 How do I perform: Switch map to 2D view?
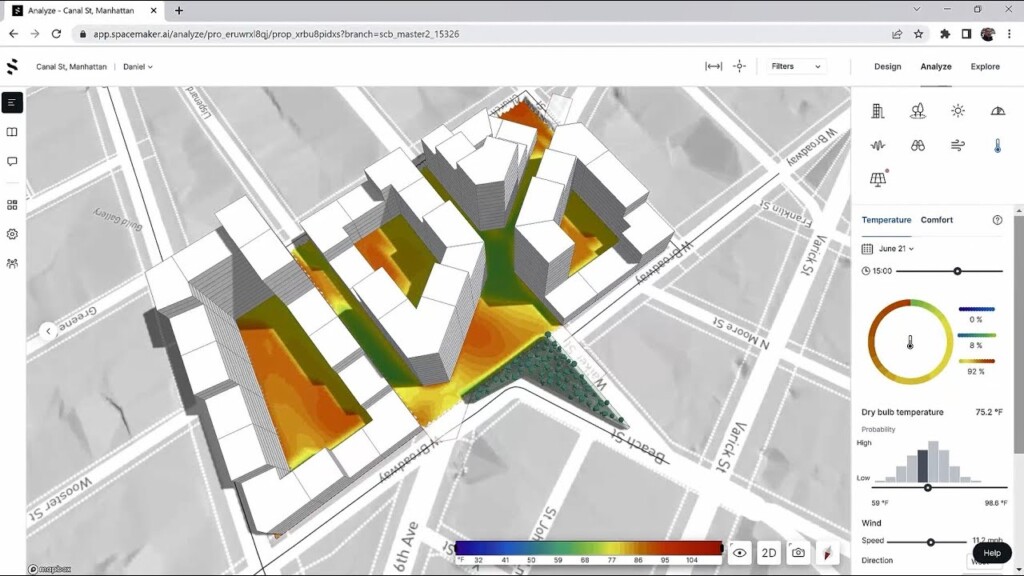click(x=769, y=552)
